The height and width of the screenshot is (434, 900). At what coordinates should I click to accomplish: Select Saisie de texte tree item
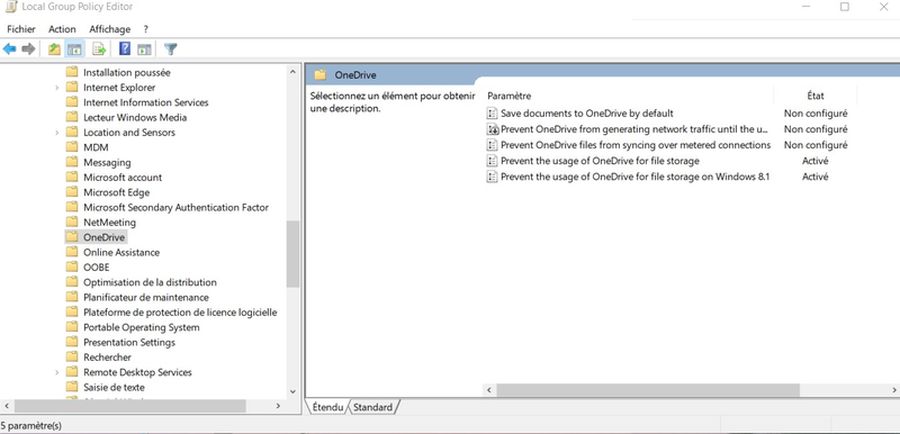click(x=114, y=387)
